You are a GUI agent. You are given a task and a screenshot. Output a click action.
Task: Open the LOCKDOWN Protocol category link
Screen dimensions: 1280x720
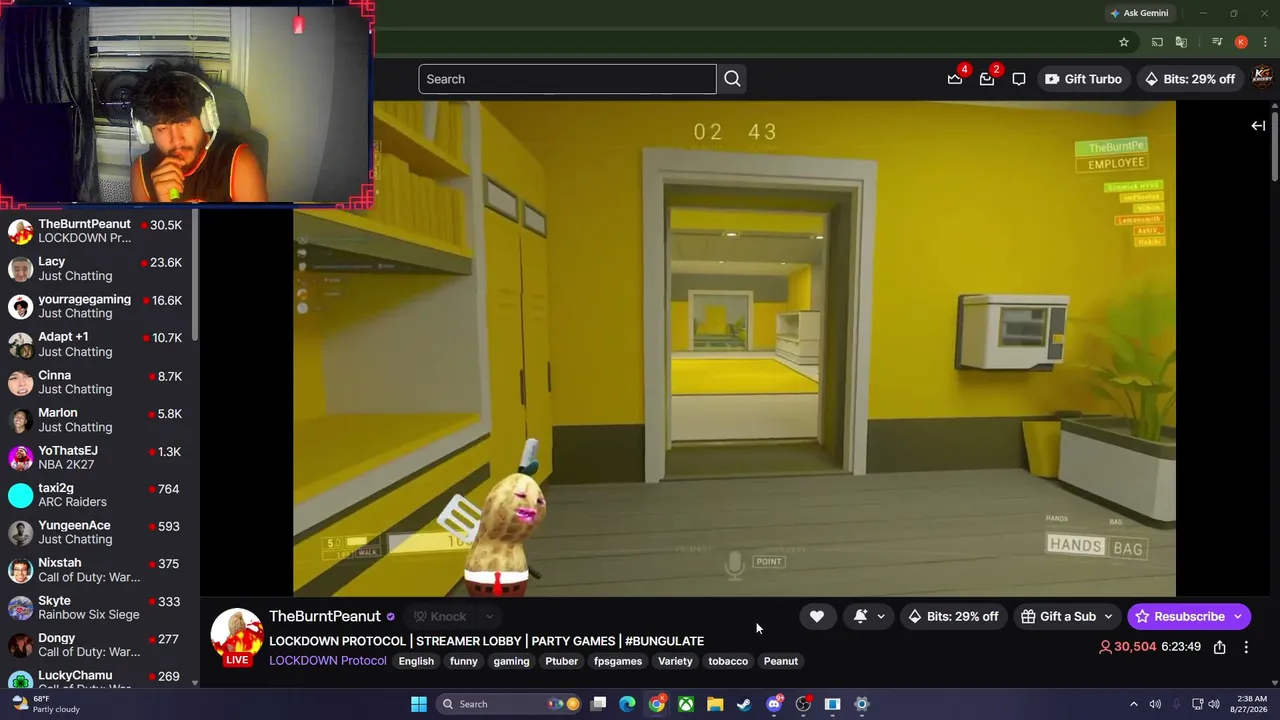coord(328,661)
